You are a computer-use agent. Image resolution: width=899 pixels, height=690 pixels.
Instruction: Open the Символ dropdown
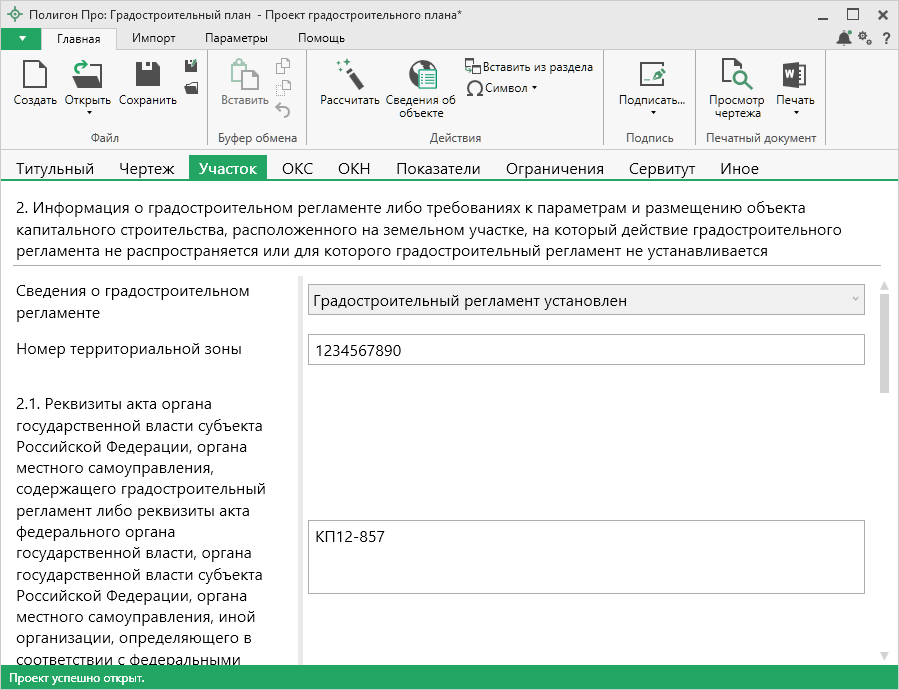[x=502, y=88]
